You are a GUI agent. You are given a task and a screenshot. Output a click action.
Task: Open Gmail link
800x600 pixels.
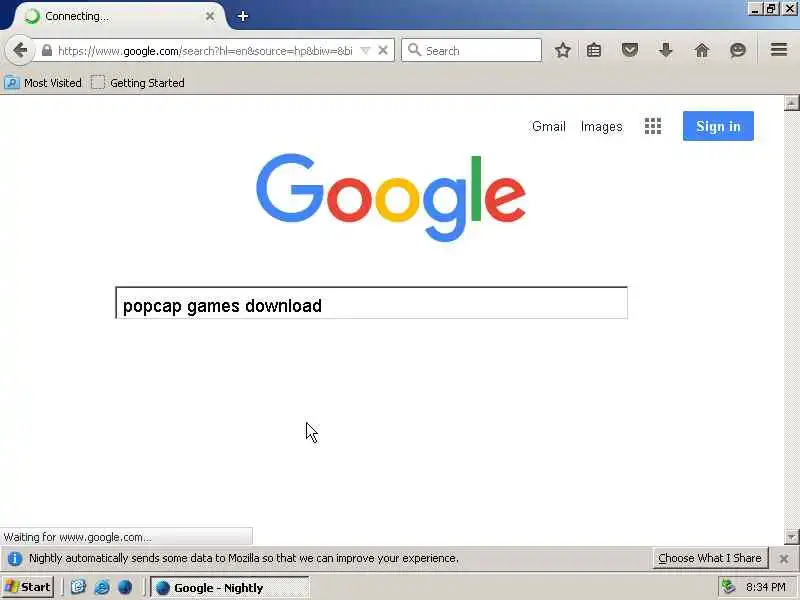tap(548, 126)
